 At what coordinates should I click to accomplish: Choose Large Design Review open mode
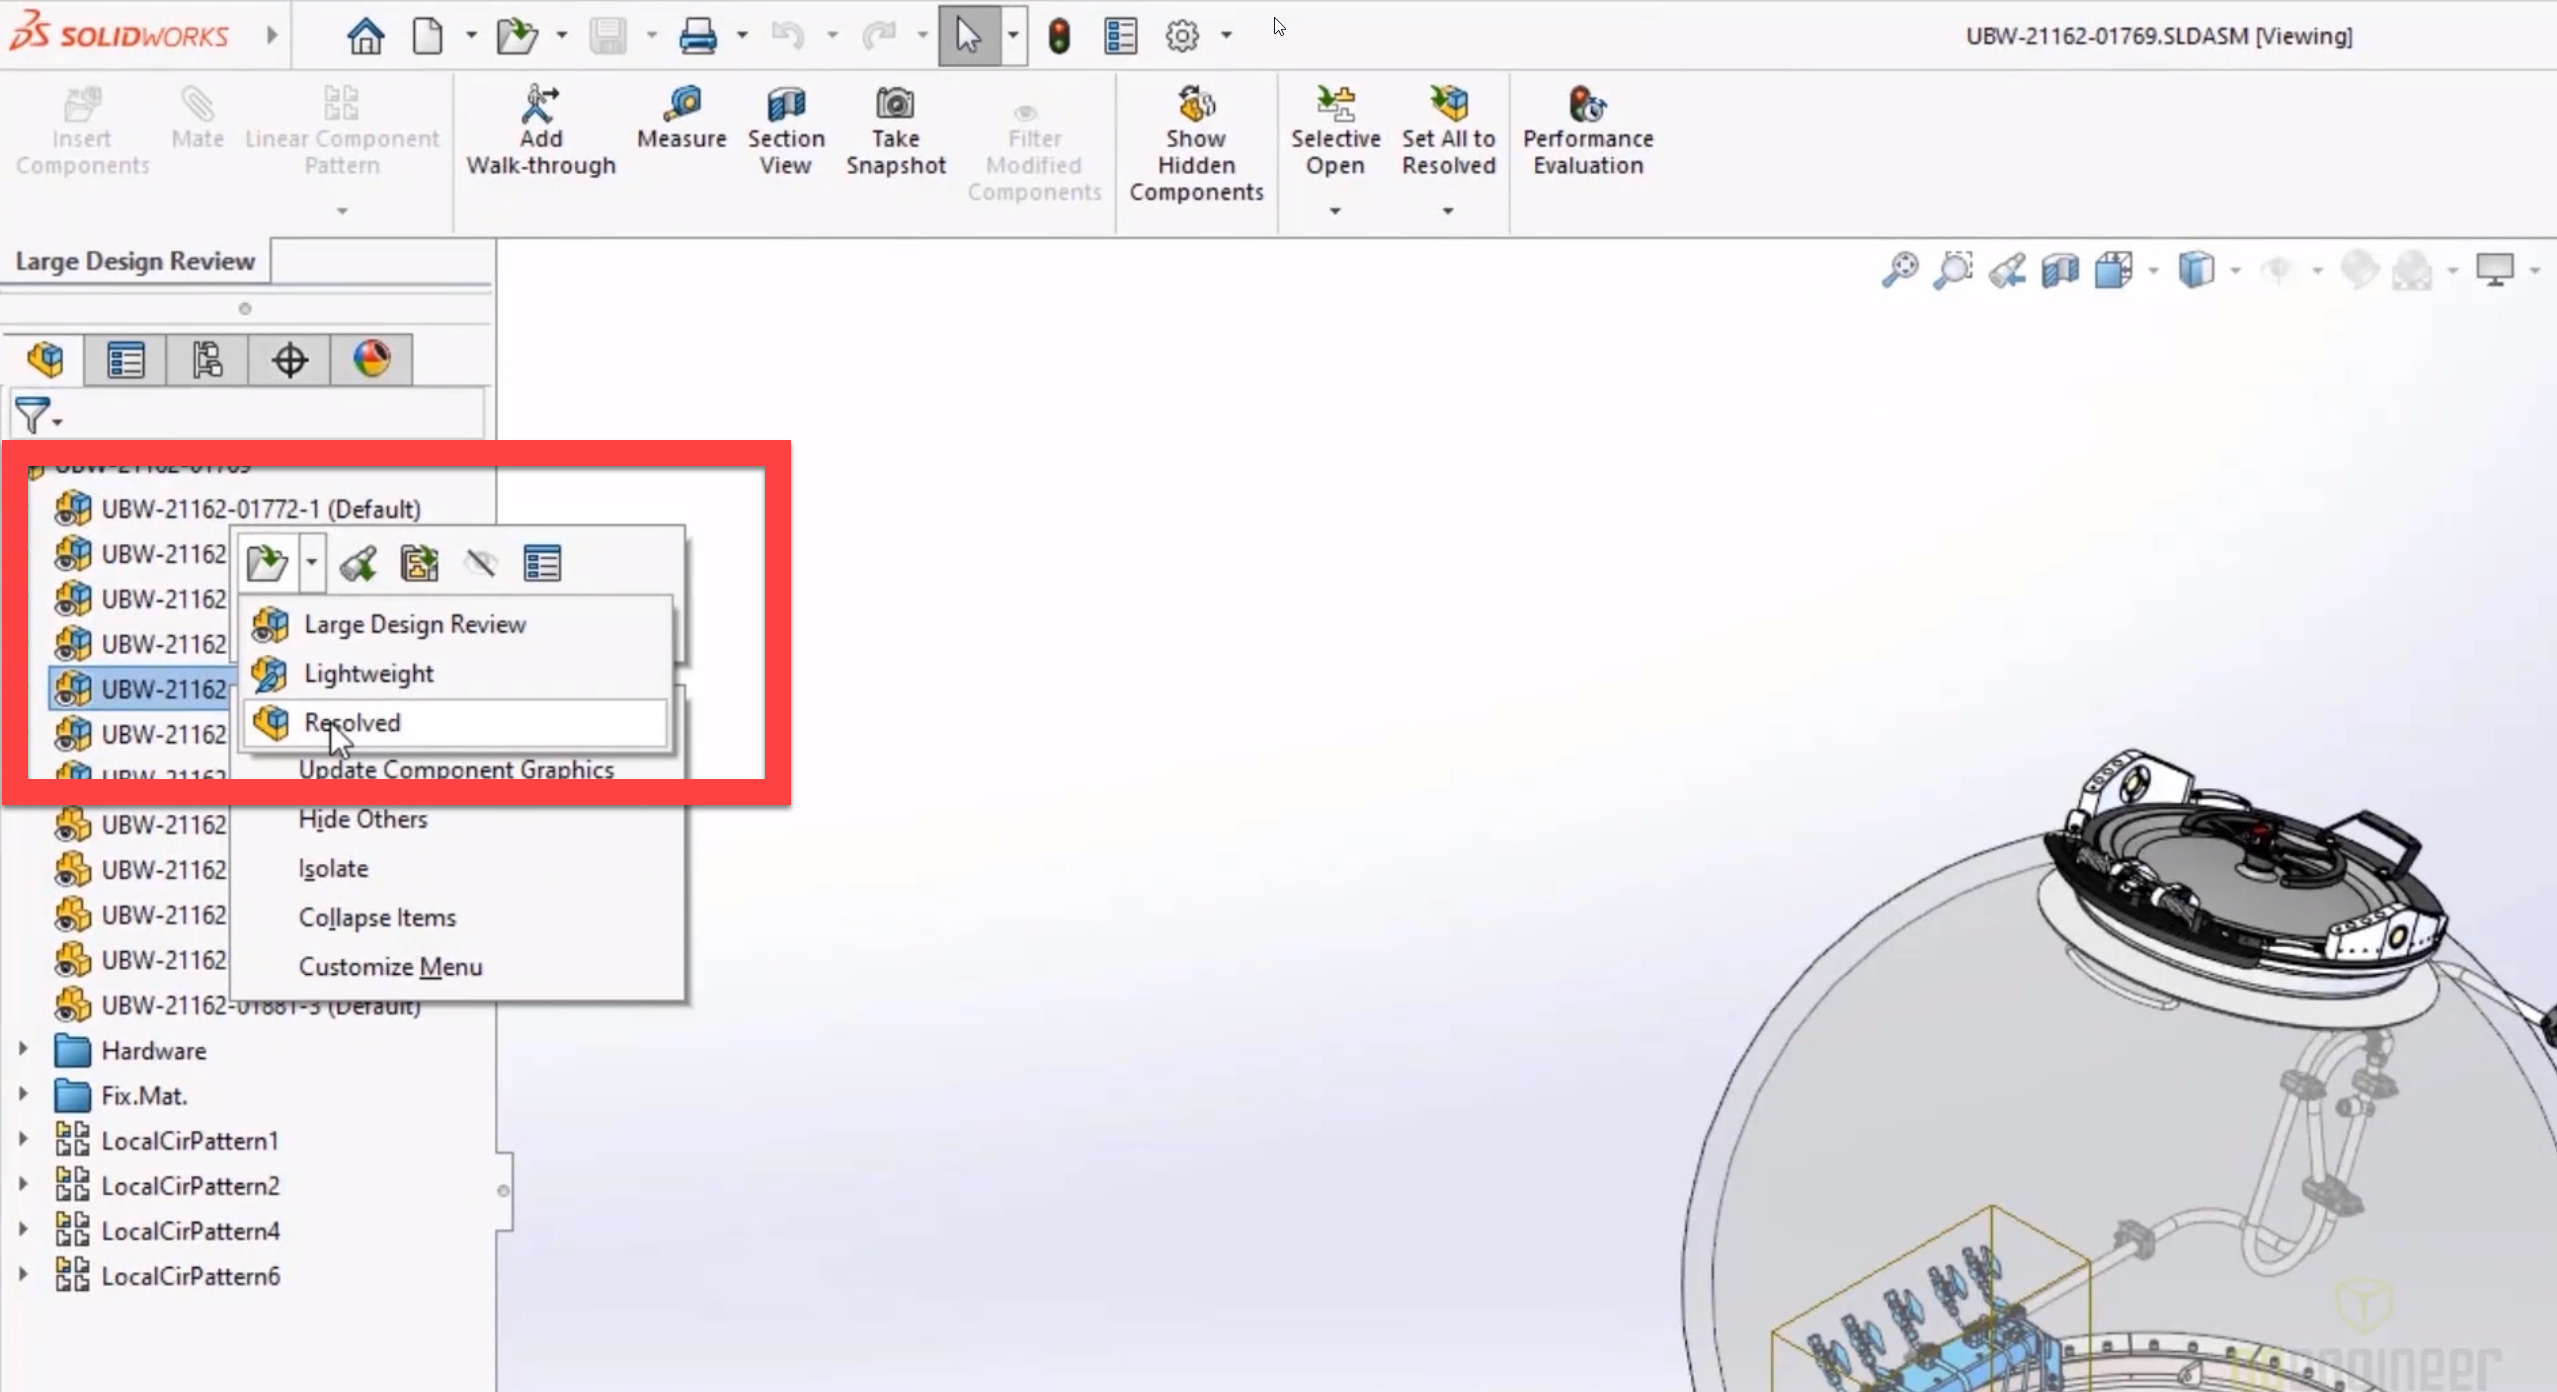pyautogui.click(x=457, y=624)
